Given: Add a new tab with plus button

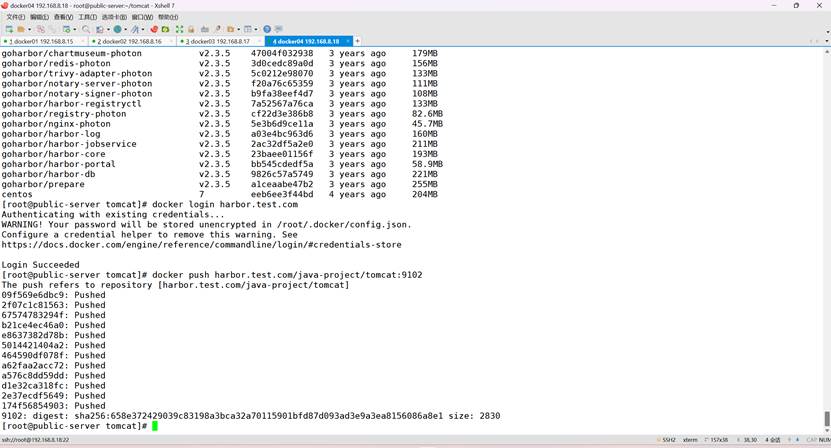Looking at the screenshot, I should click(x=357, y=41).
